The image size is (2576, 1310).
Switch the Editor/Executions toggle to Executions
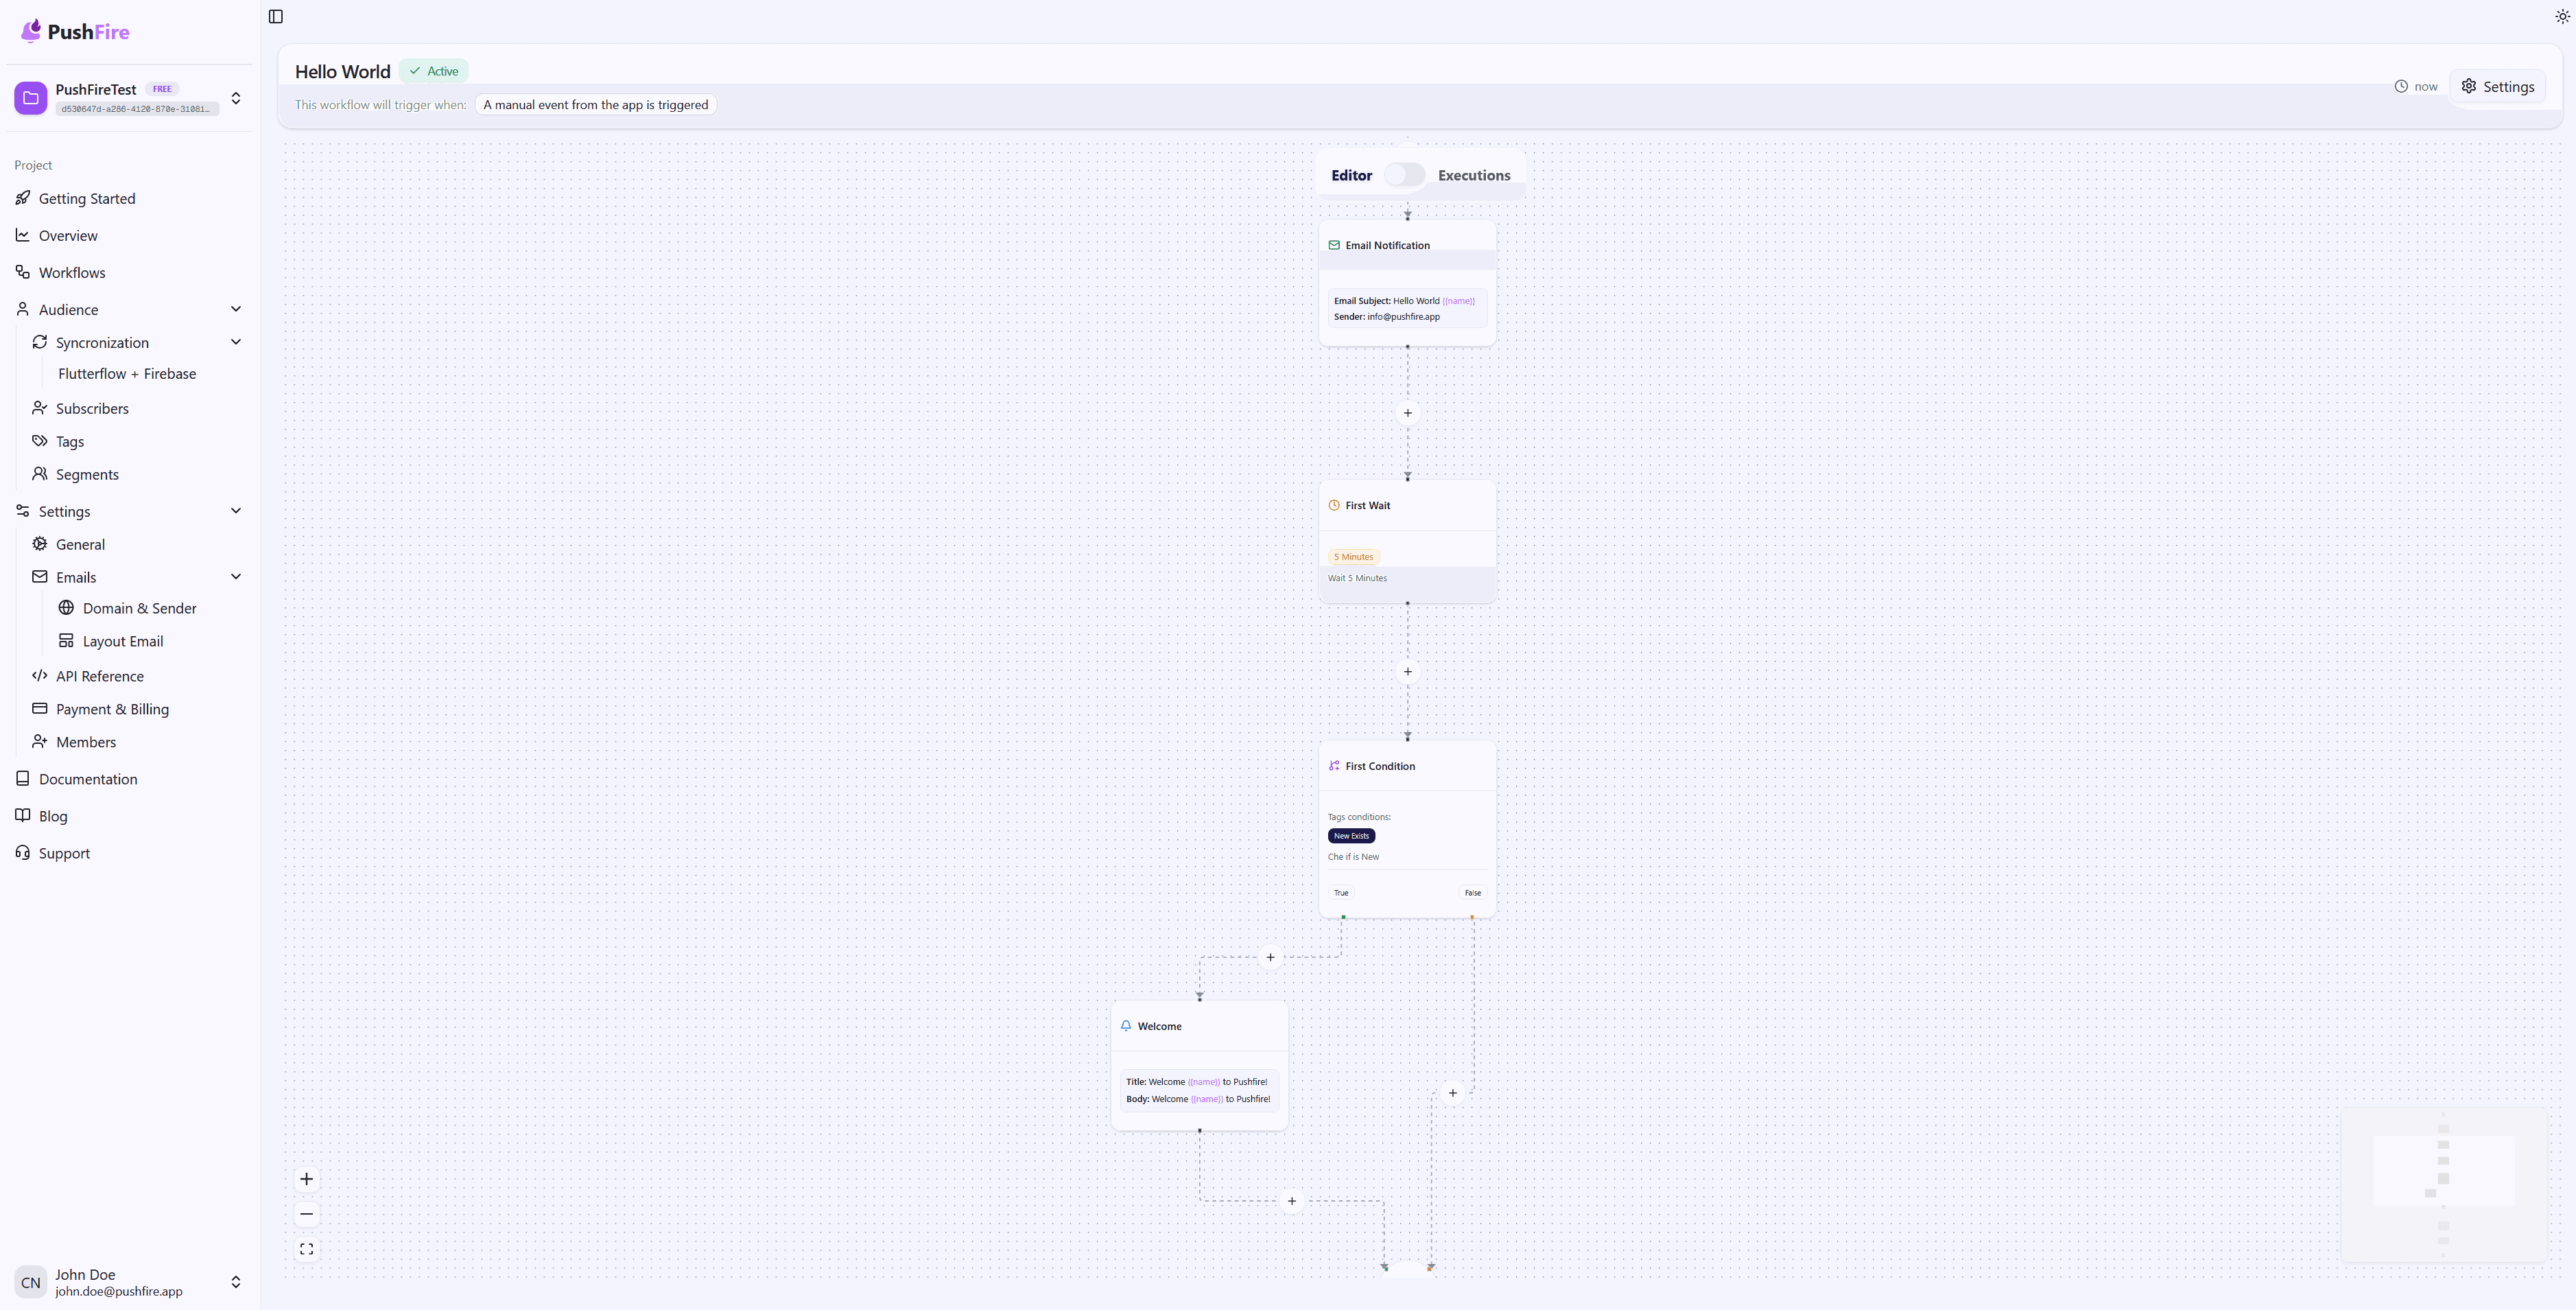[1404, 174]
